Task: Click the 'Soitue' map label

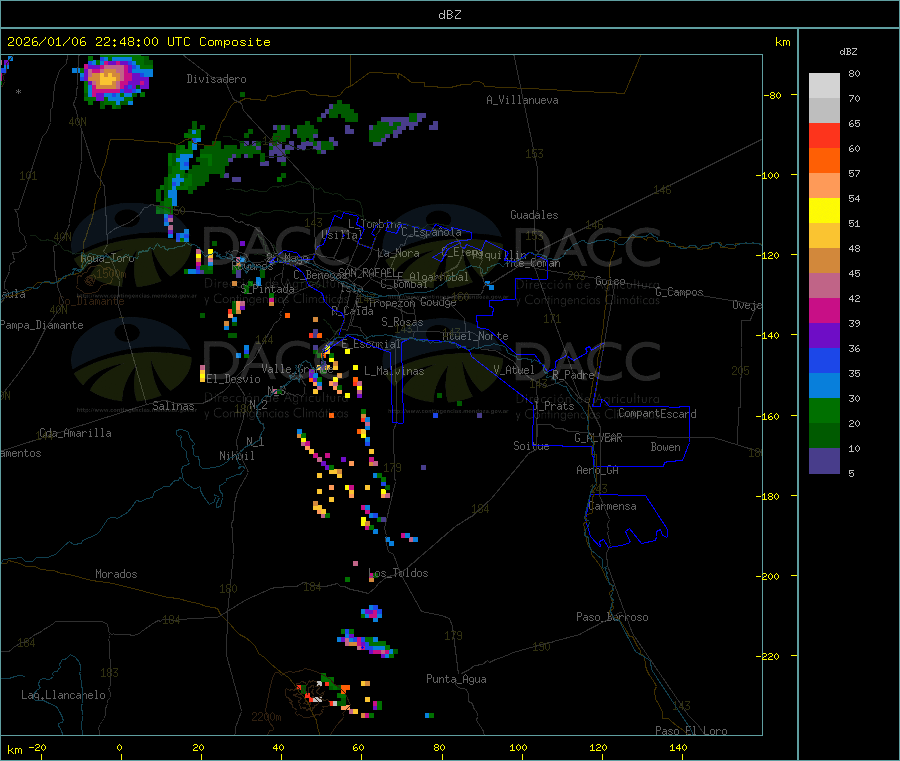Action: coord(531,446)
